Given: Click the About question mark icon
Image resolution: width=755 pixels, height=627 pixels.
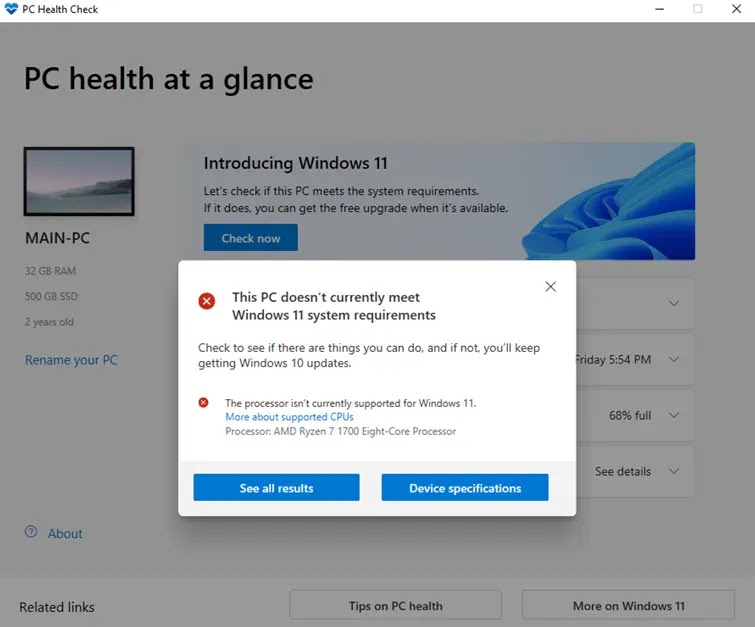Looking at the screenshot, I should pos(31,532).
